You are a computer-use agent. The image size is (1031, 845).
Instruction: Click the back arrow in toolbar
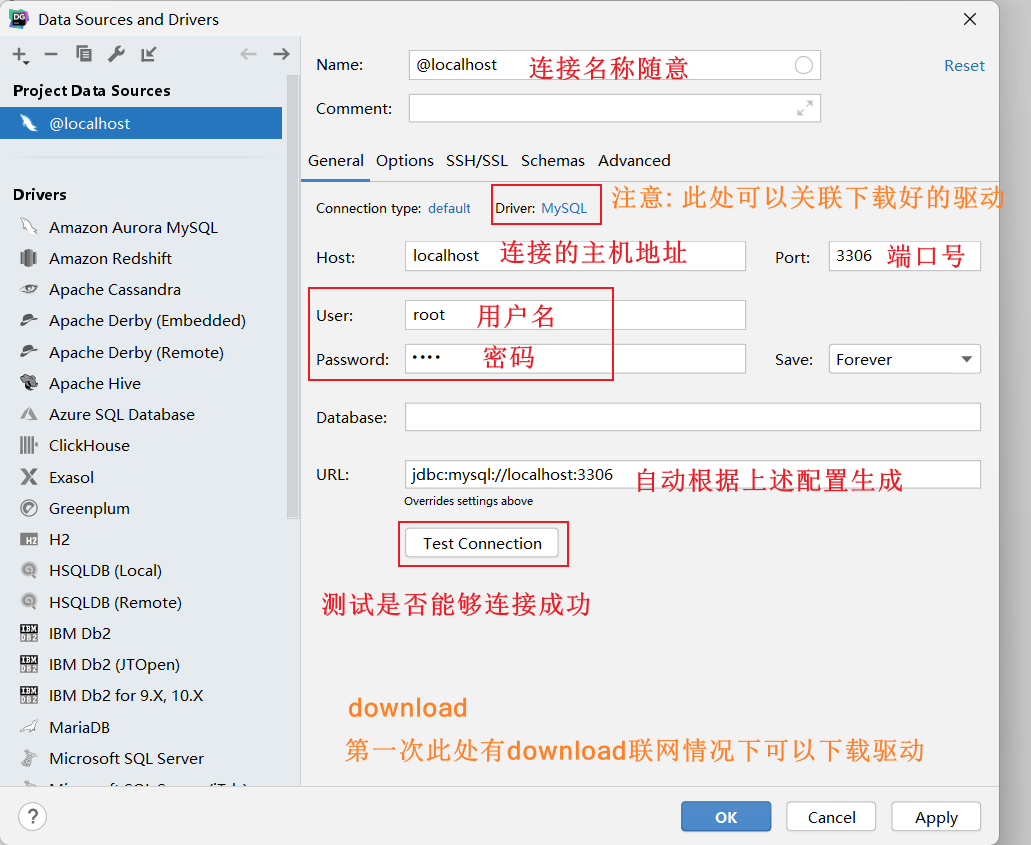(x=248, y=54)
